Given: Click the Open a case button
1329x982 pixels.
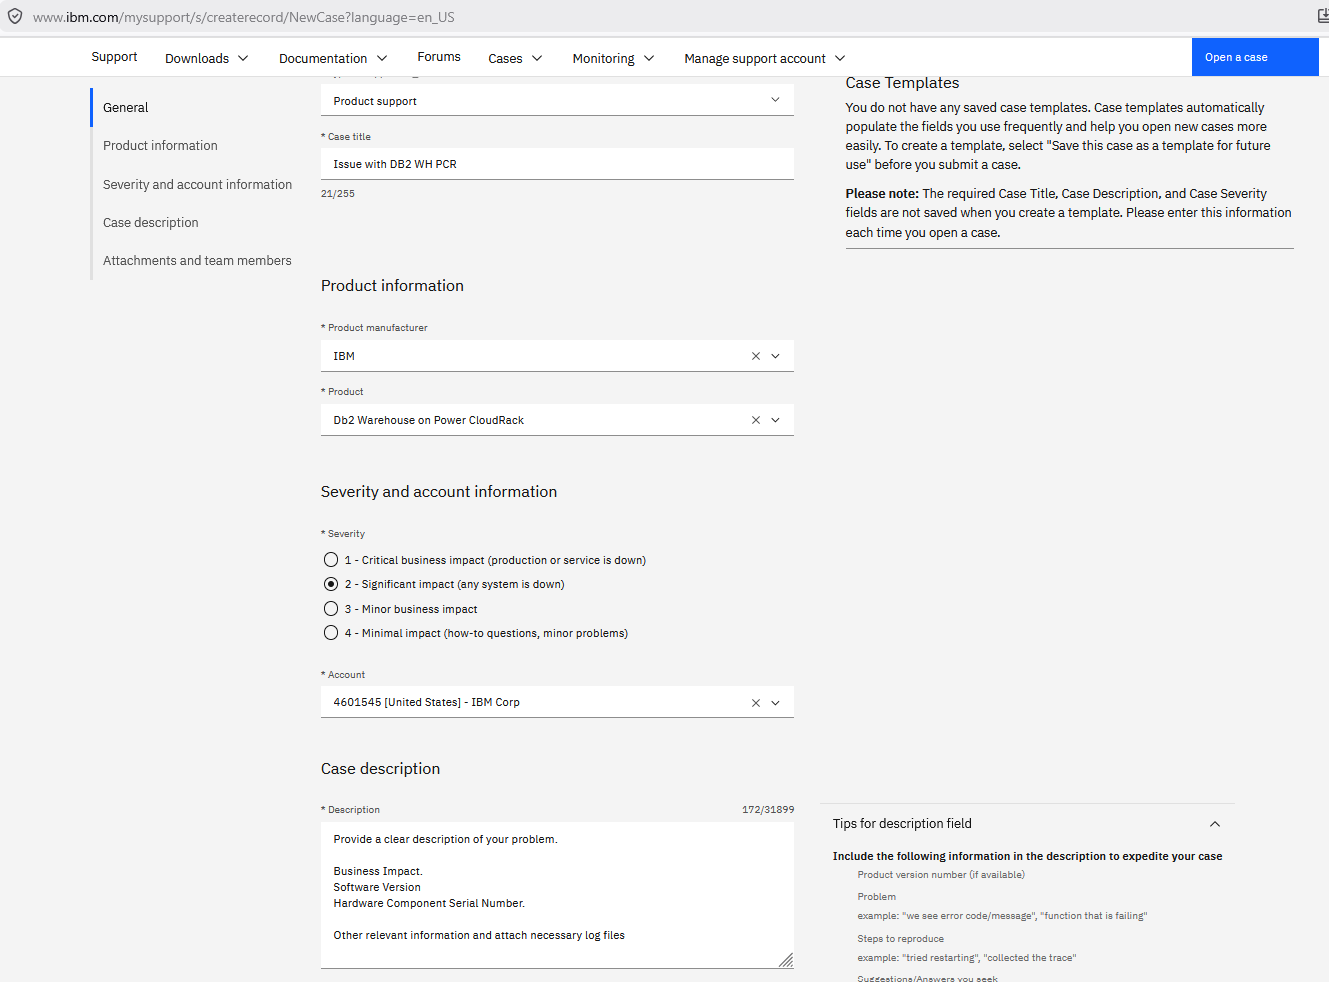Looking at the screenshot, I should tap(1255, 57).
